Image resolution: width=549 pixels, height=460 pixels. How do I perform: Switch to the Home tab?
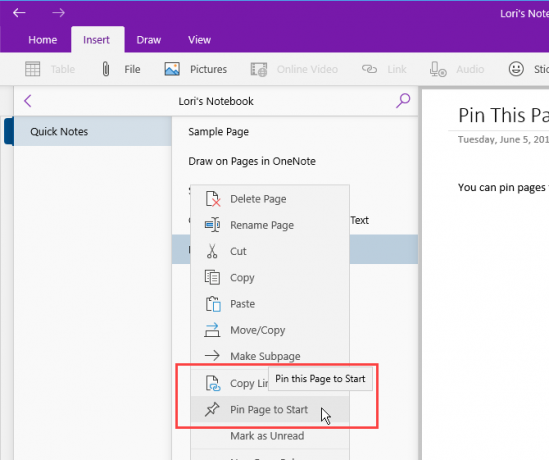(x=43, y=40)
